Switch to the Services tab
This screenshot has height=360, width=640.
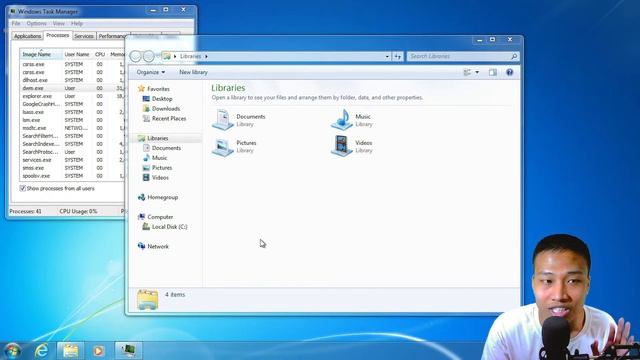(x=84, y=36)
